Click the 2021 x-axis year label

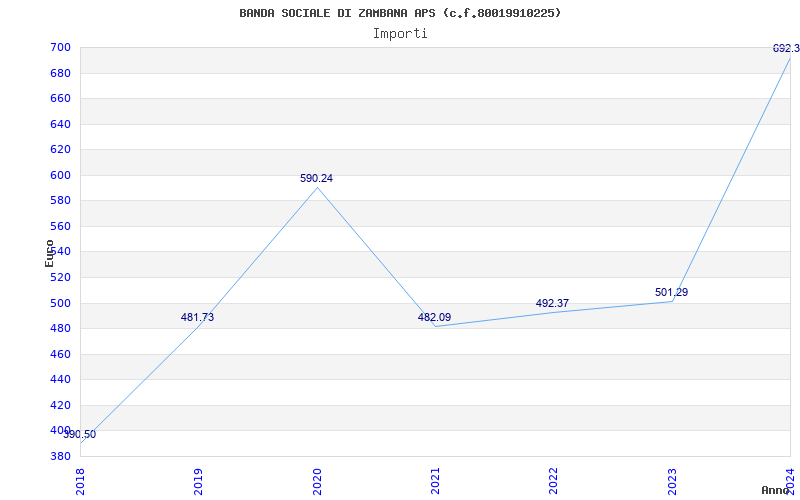(435, 481)
